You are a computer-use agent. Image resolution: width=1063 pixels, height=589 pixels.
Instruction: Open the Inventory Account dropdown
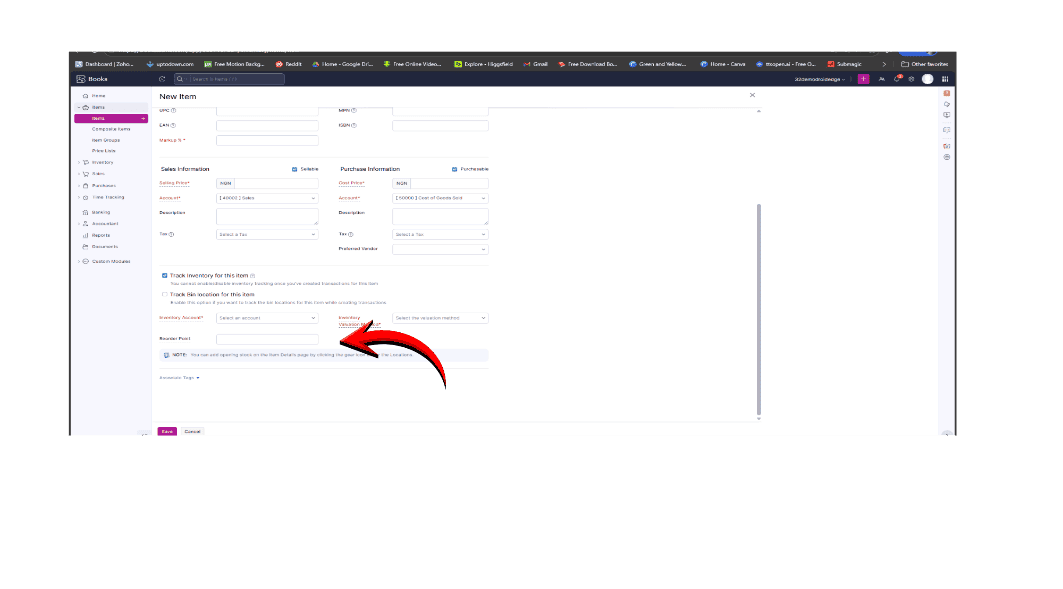pyautogui.click(x=267, y=318)
